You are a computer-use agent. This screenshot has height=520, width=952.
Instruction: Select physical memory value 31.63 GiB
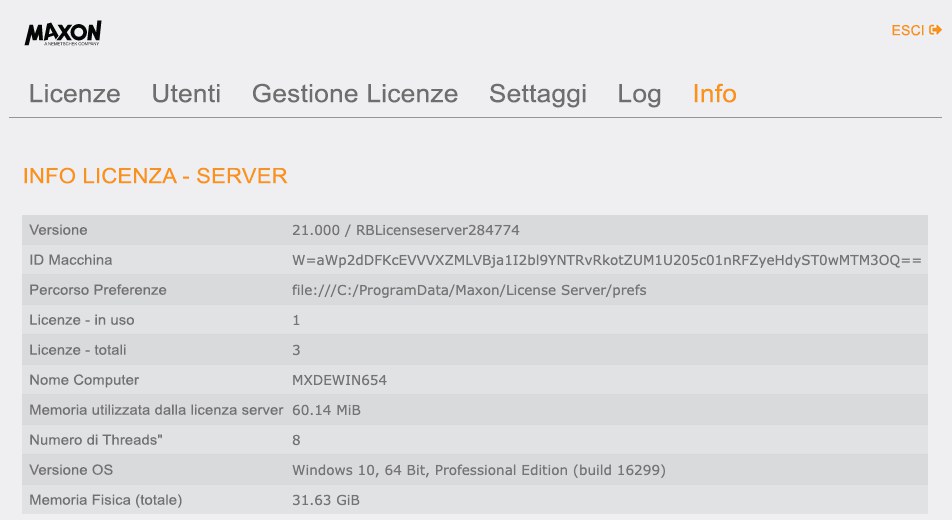pyautogui.click(x=326, y=500)
